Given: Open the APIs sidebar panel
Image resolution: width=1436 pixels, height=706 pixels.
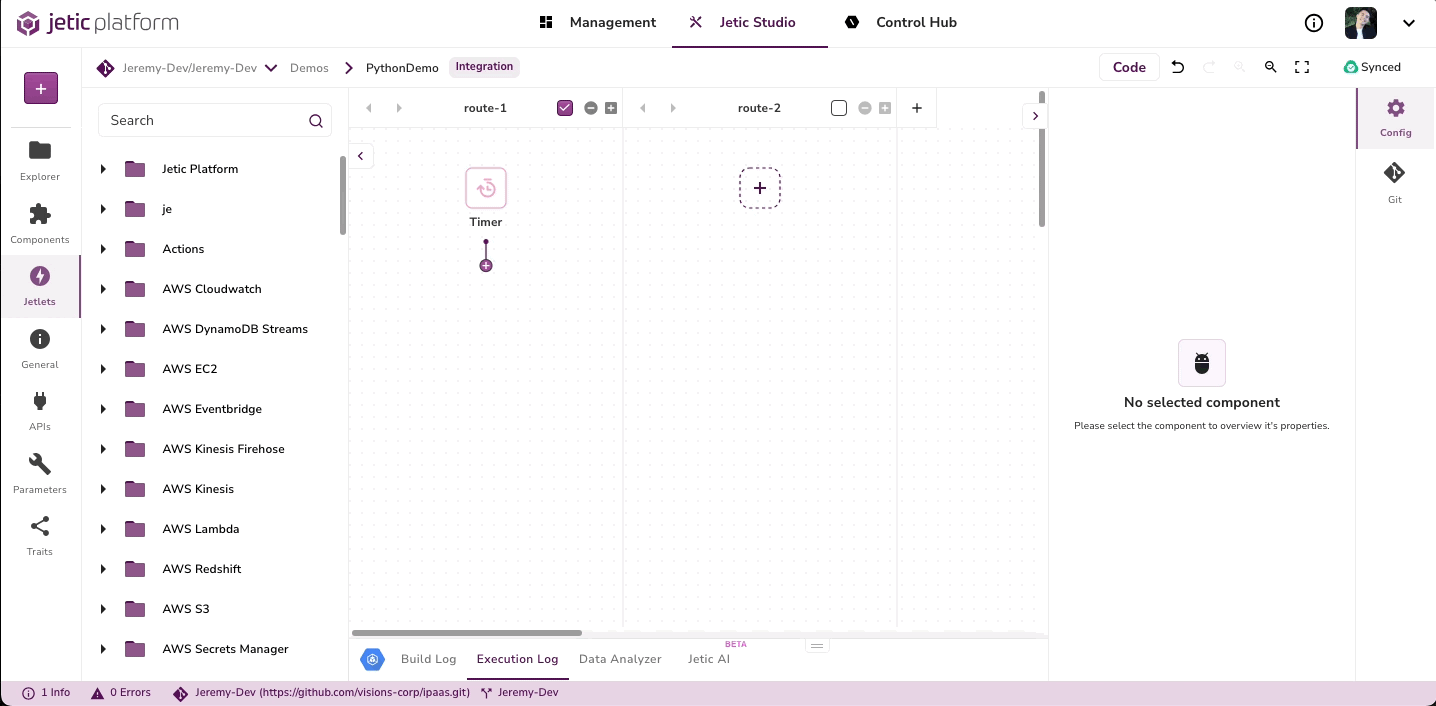Looking at the screenshot, I should 40,410.
